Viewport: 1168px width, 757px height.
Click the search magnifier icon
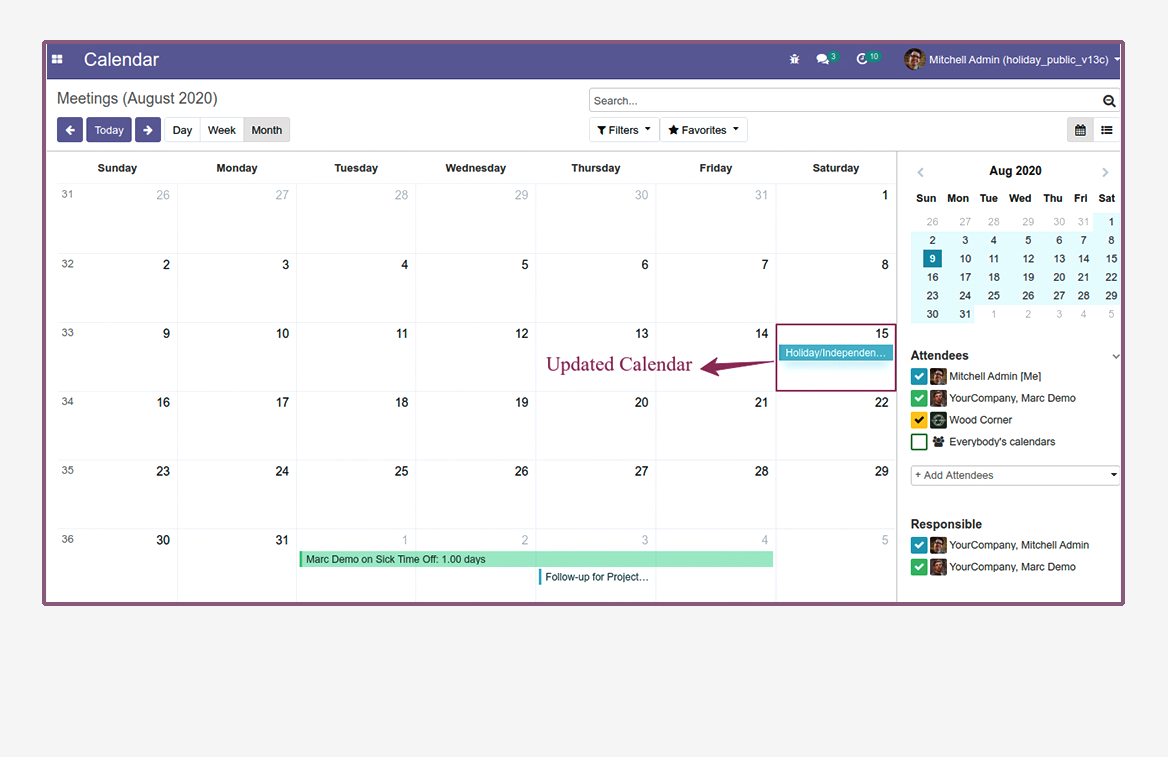(1108, 101)
